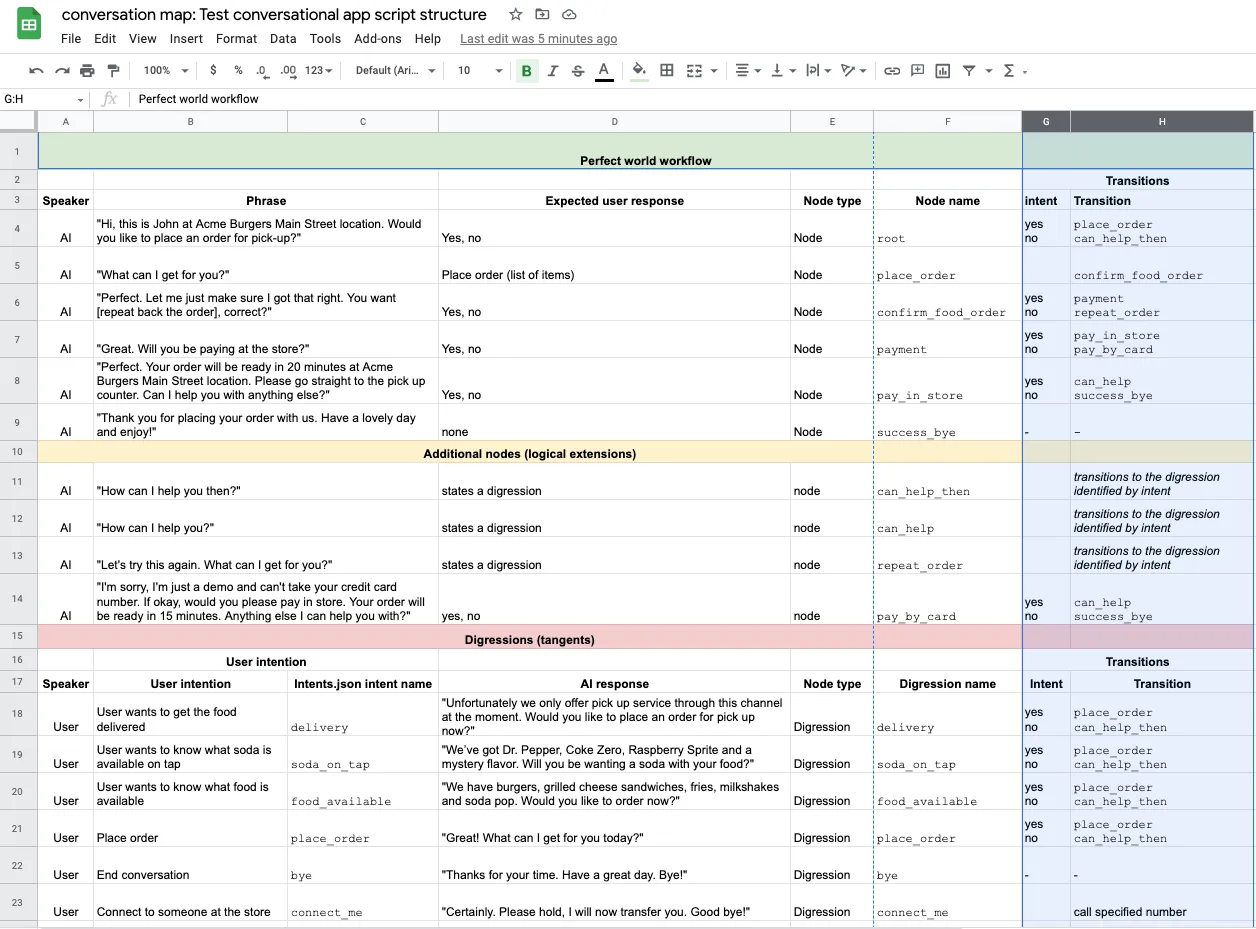Open horizontal align dropdown
Screen dimensions: 1256x929
coord(748,71)
